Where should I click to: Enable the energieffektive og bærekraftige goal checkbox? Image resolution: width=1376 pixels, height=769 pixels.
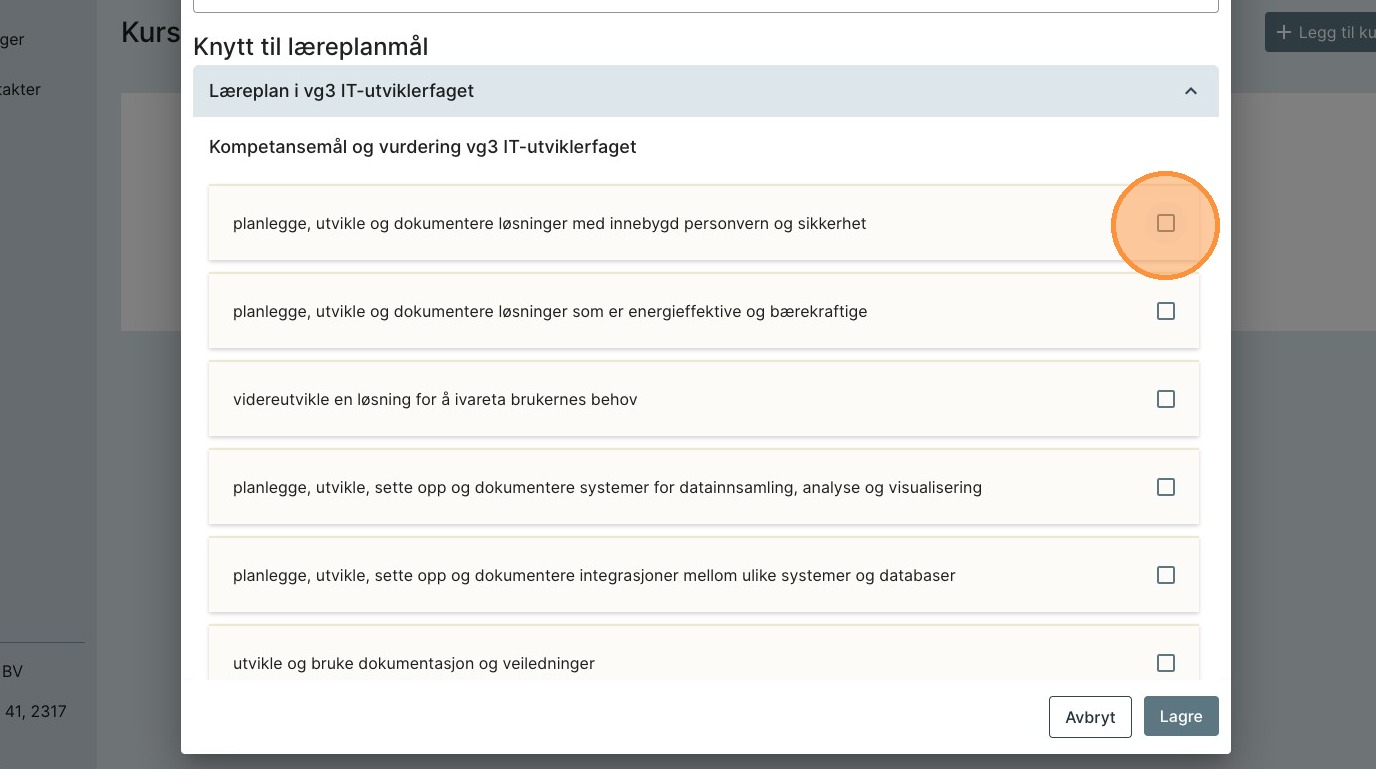coord(1165,311)
